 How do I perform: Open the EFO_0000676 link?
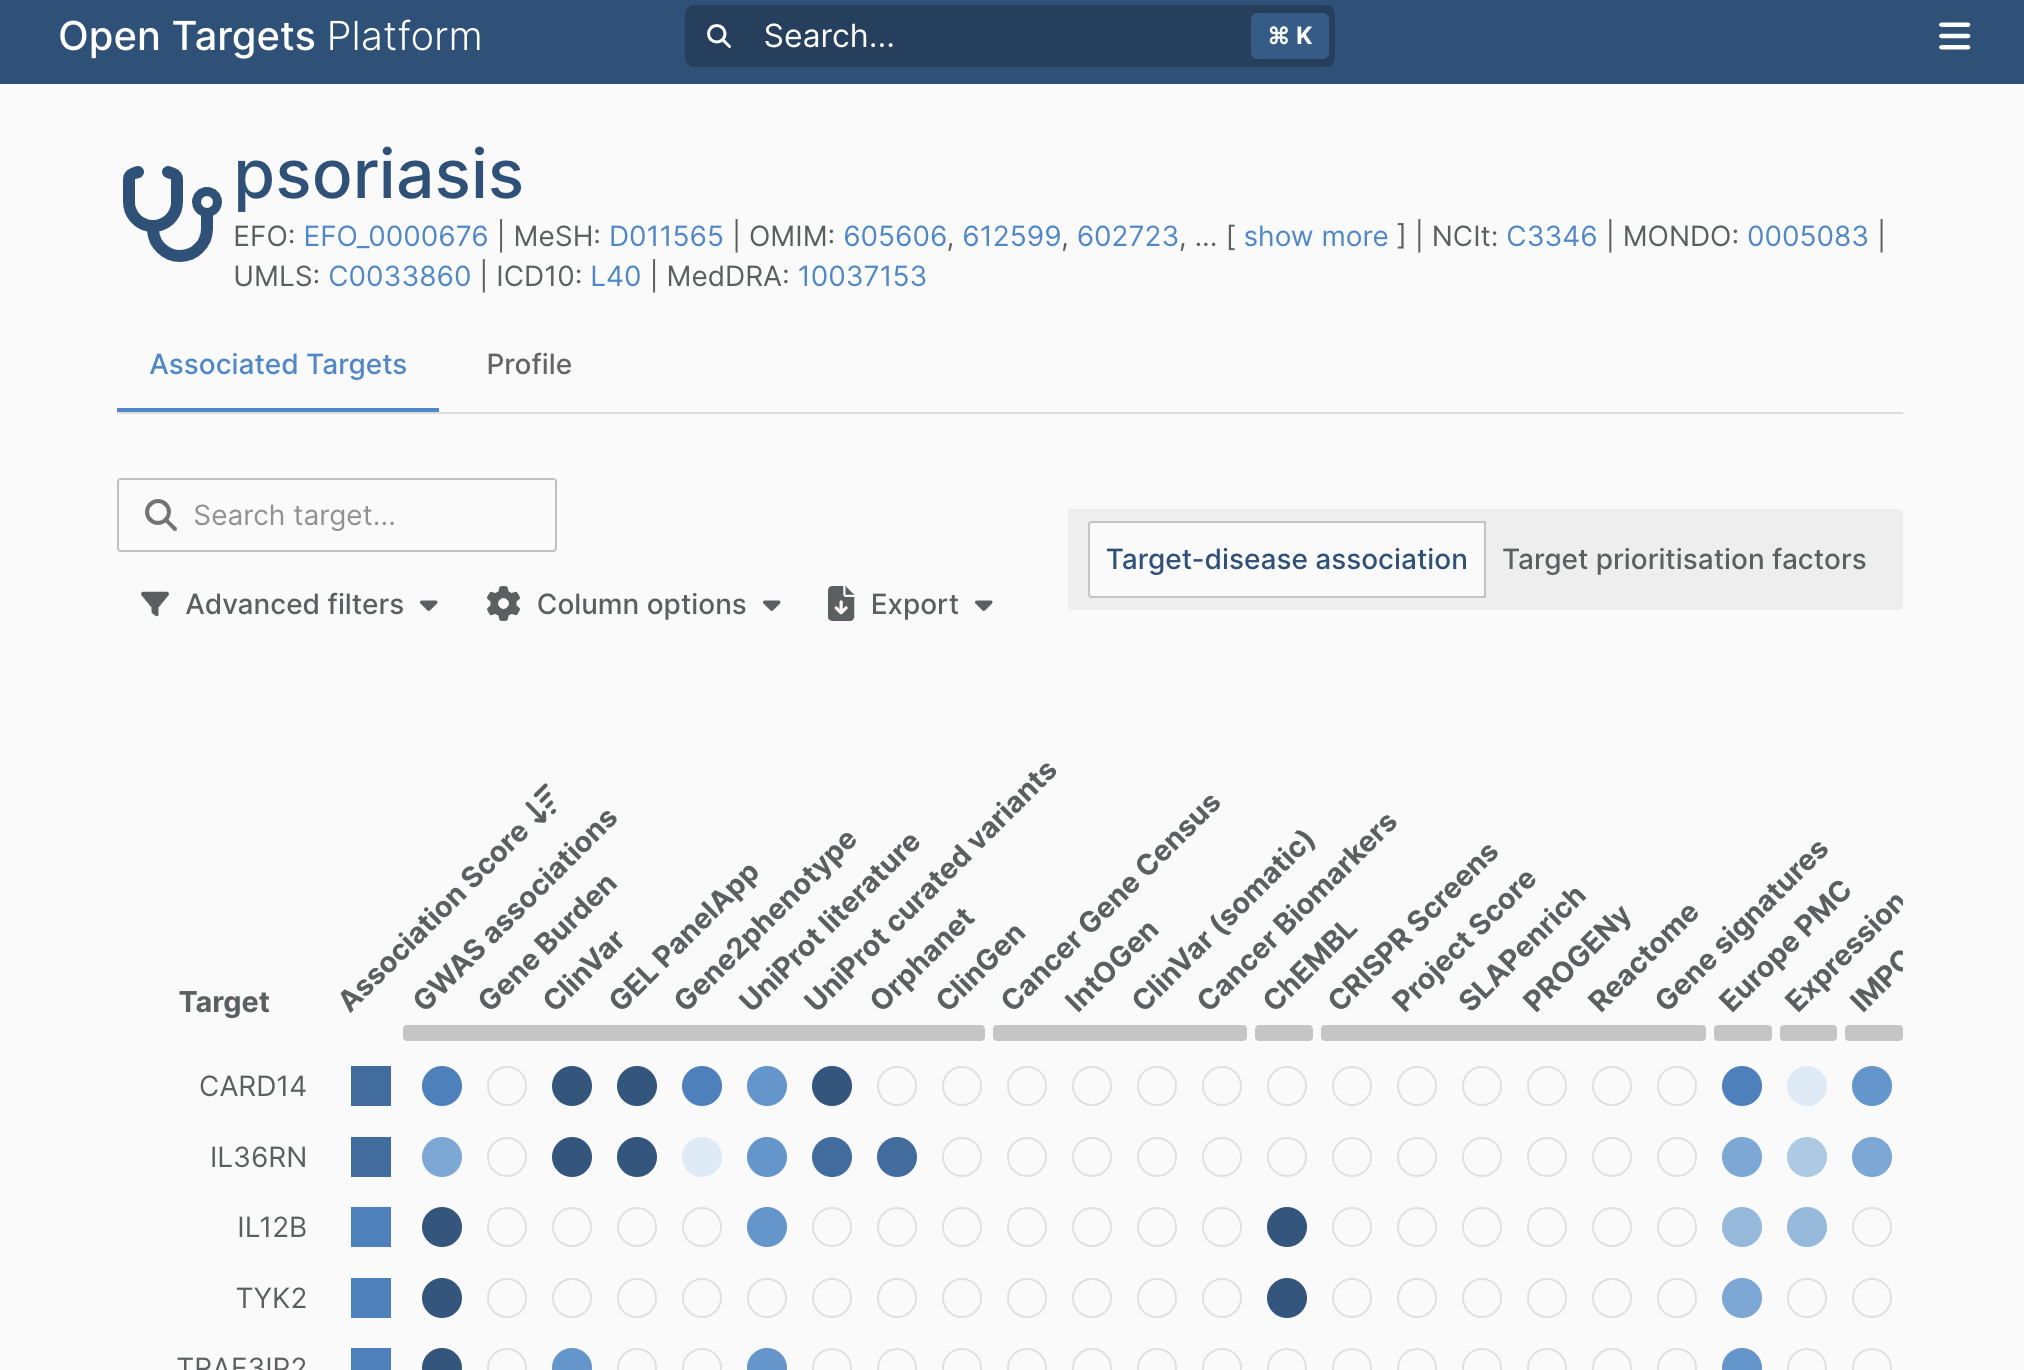pos(395,236)
